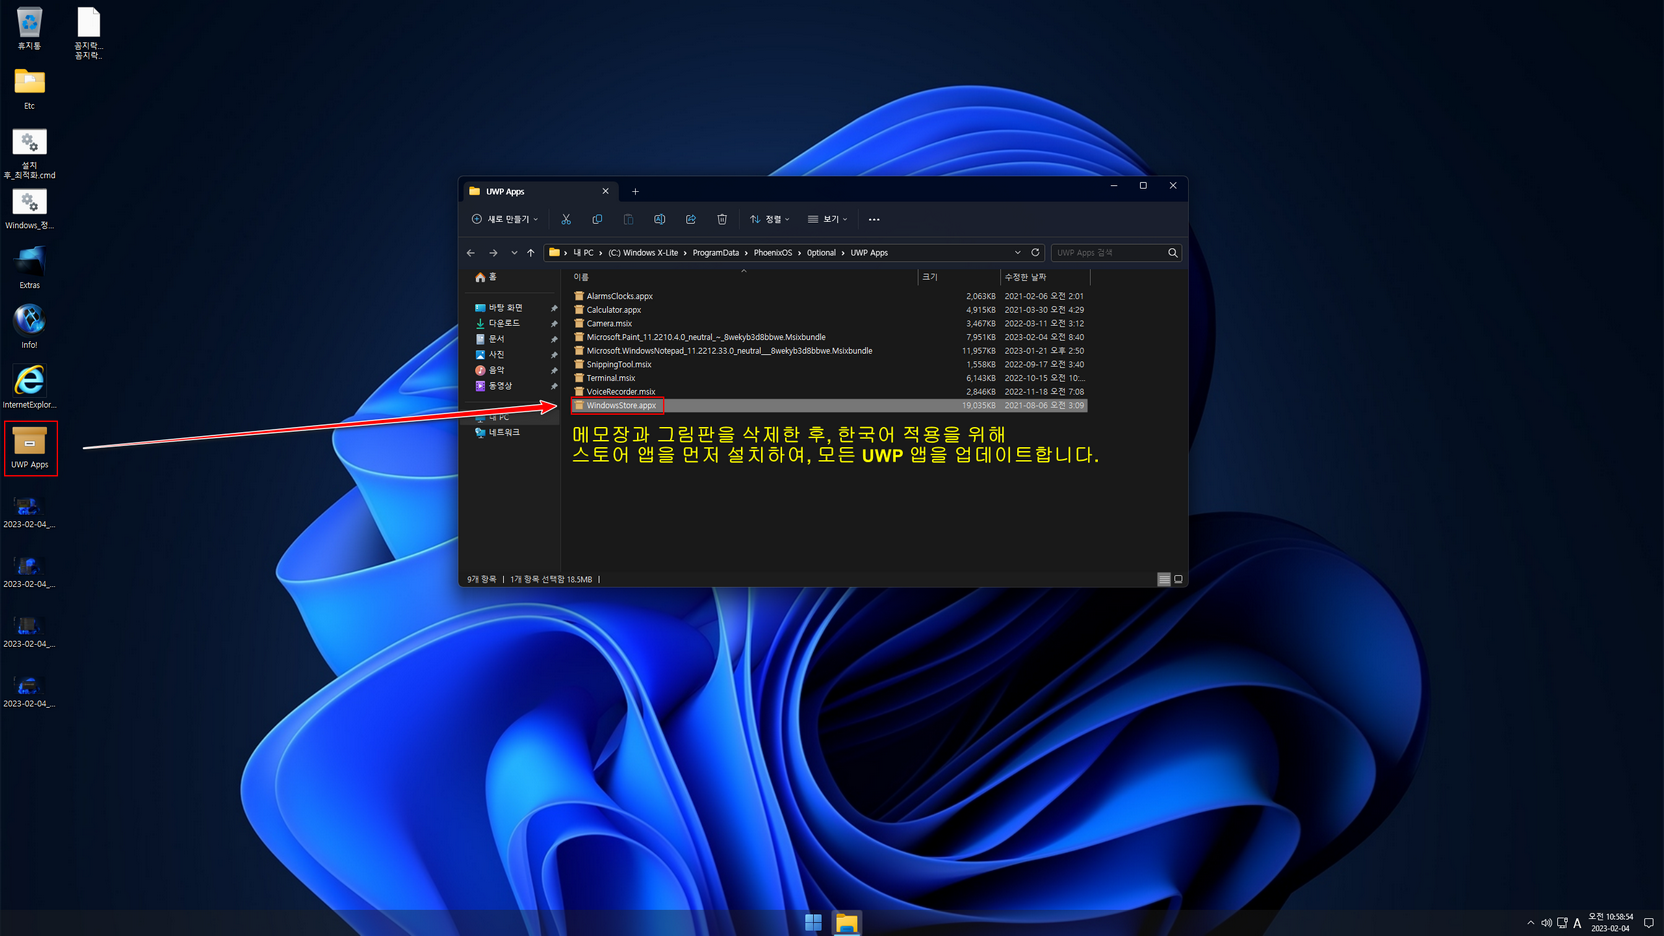Select SnippingTool.msix file
The height and width of the screenshot is (936, 1664).
(x=618, y=365)
